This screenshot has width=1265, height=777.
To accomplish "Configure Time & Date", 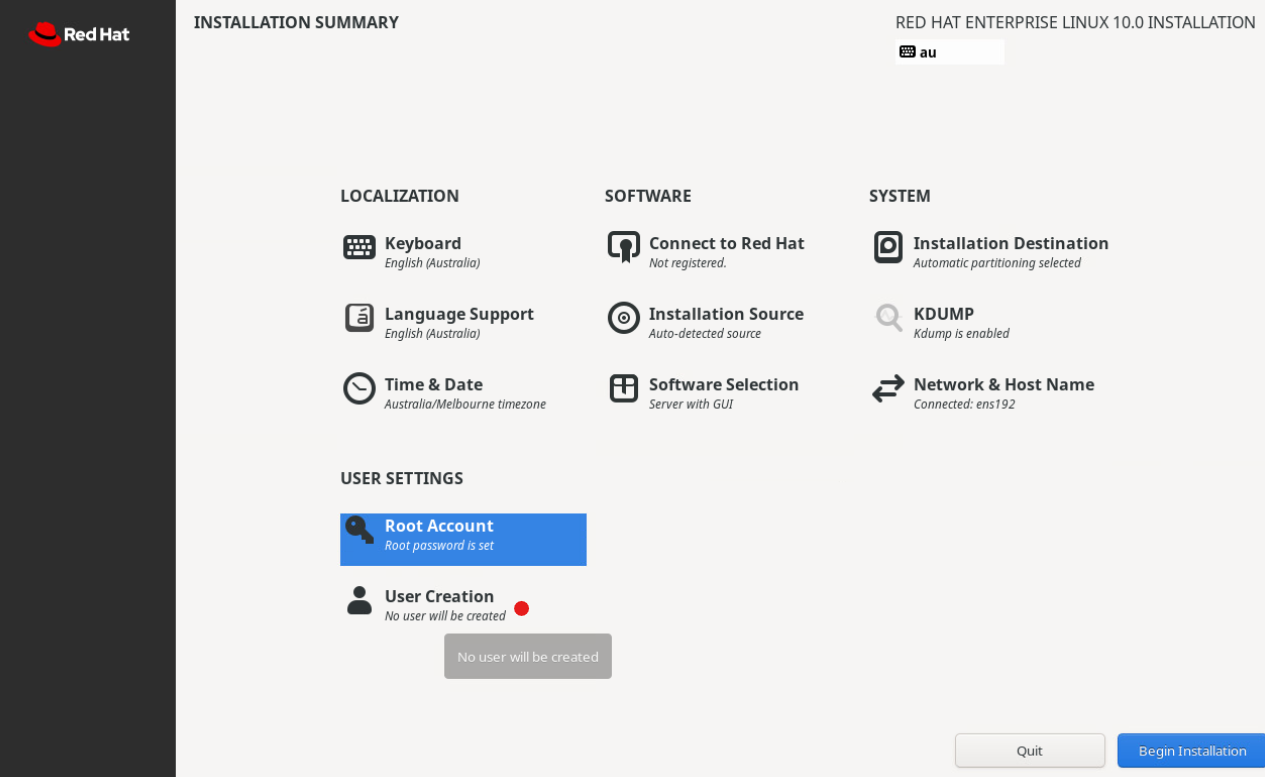I will pyautogui.click(x=463, y=392).
